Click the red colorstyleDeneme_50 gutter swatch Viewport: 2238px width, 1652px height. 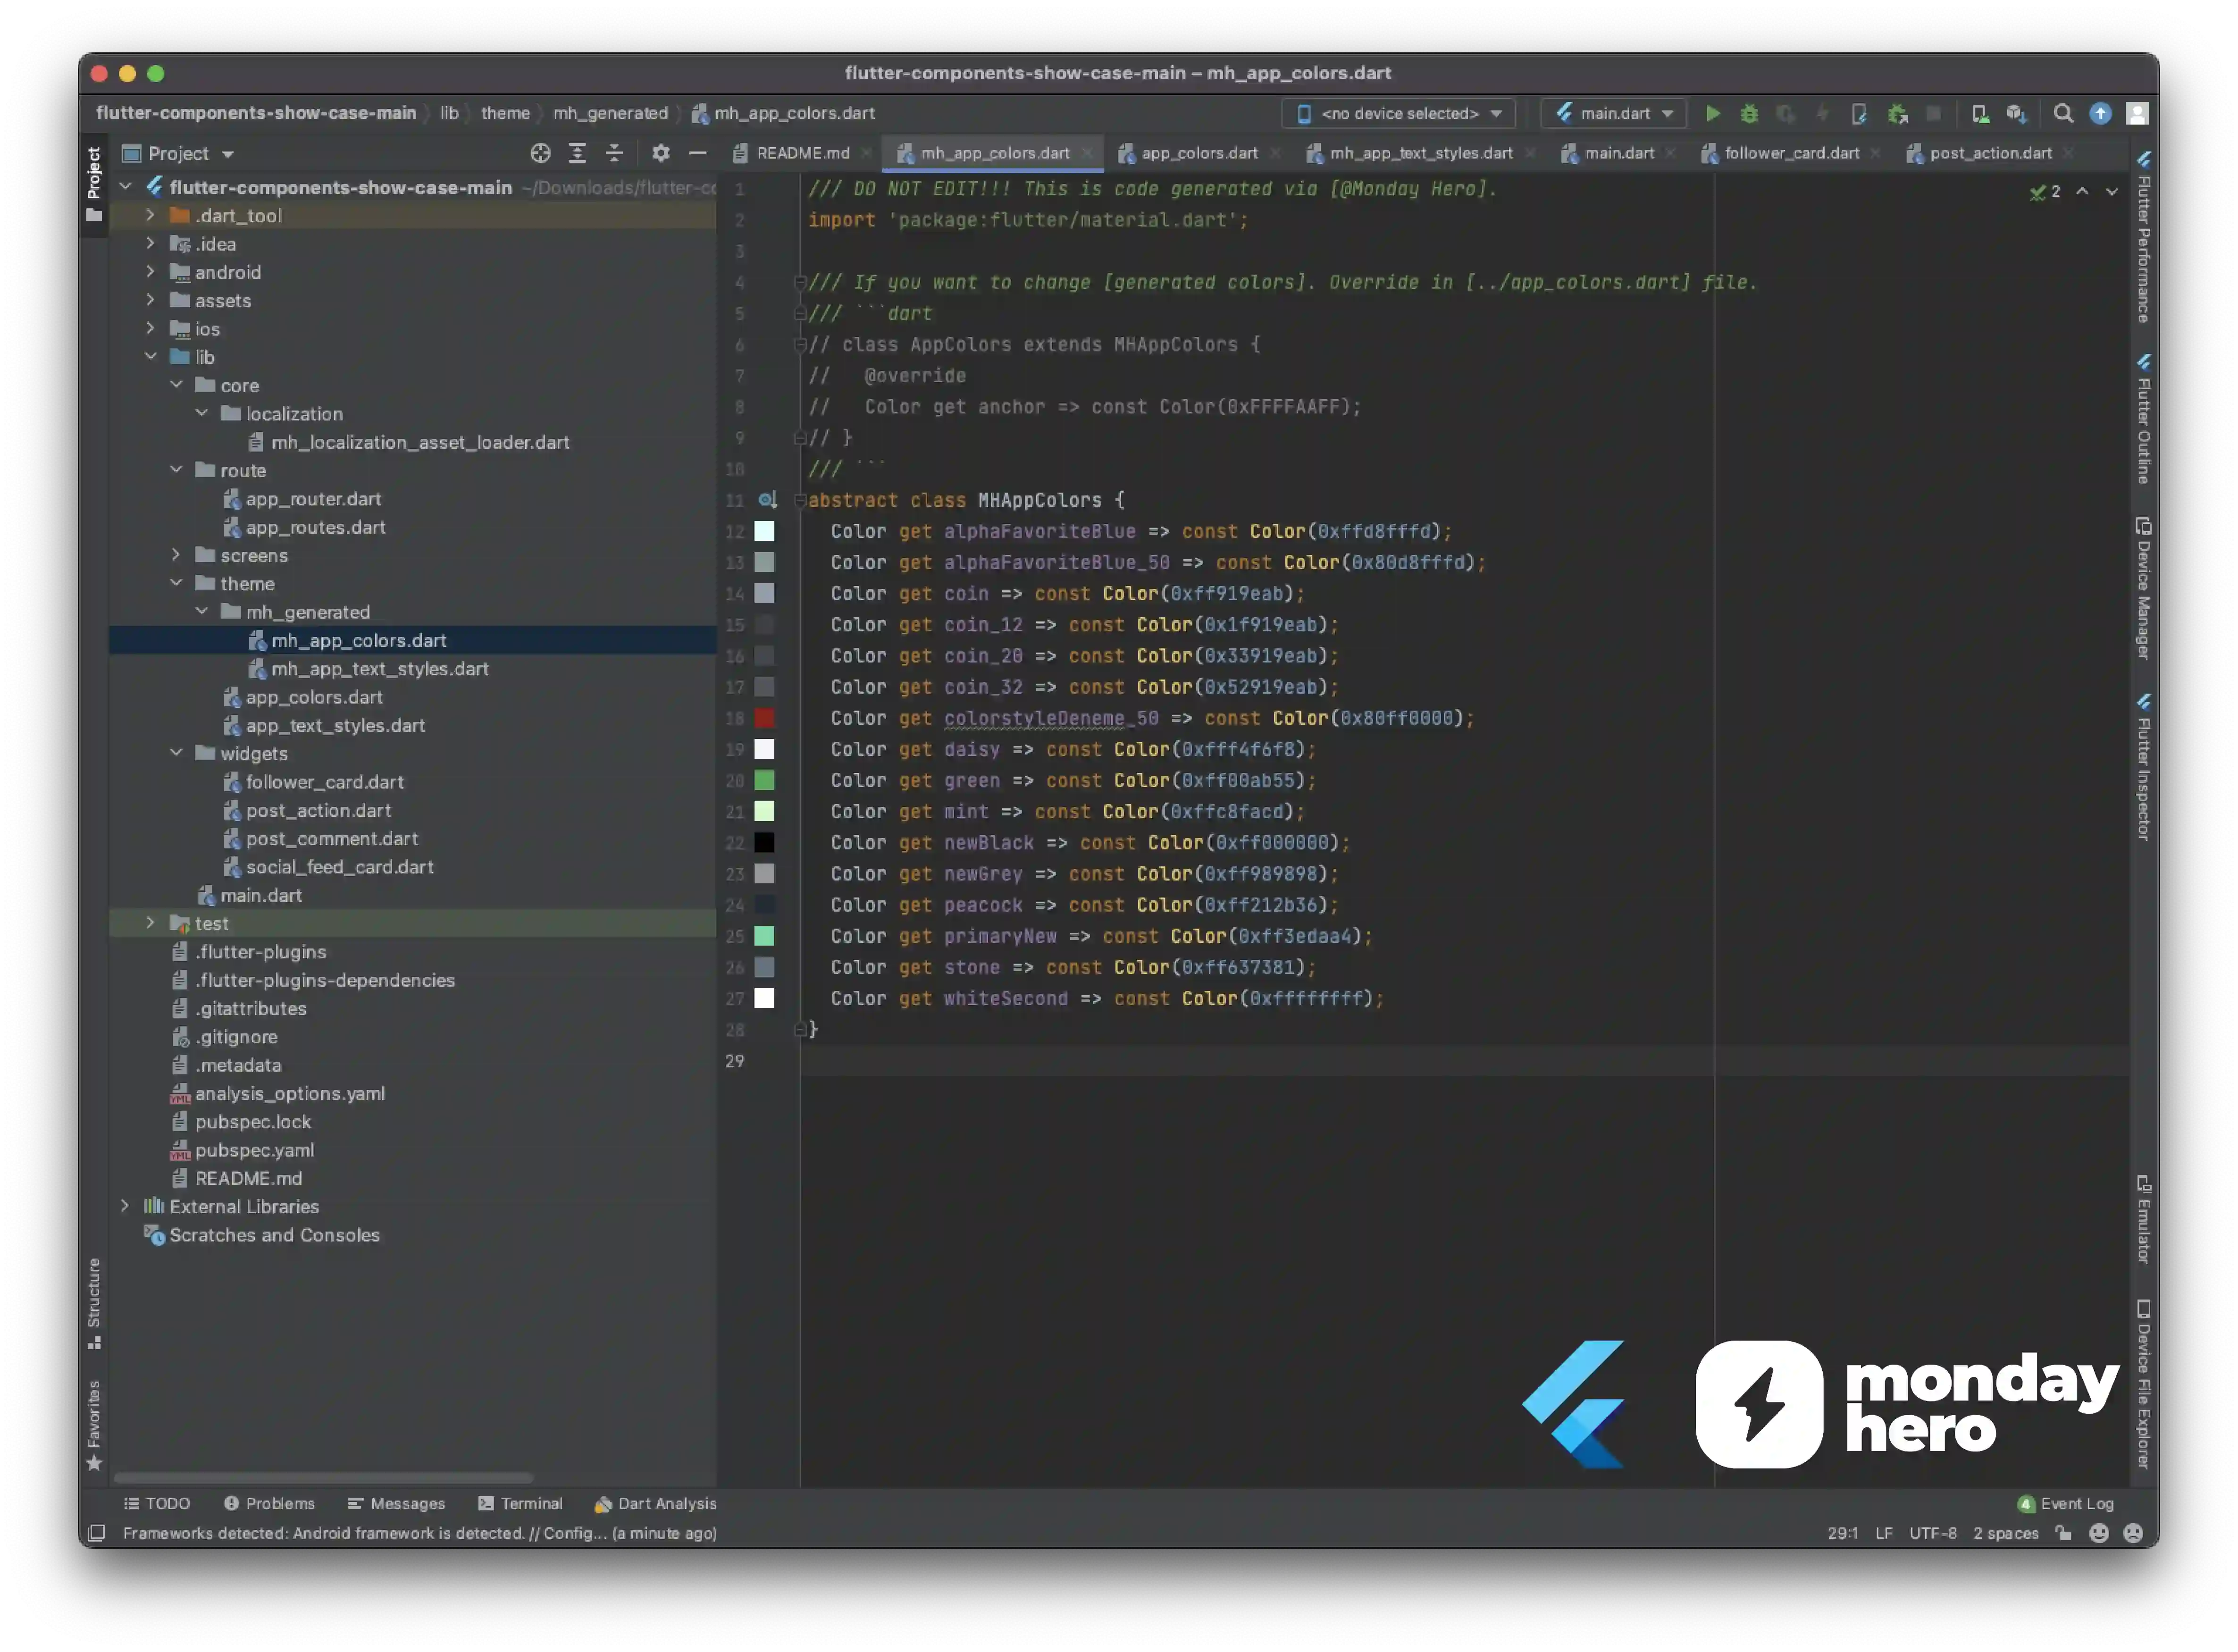click(x=765, y=719)
